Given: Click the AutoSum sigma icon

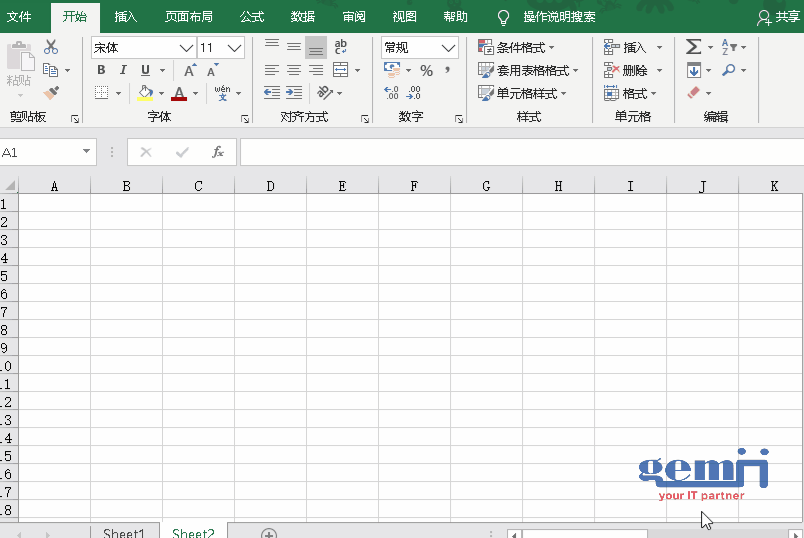Looking at the screenshot, I should coord(693,47).
